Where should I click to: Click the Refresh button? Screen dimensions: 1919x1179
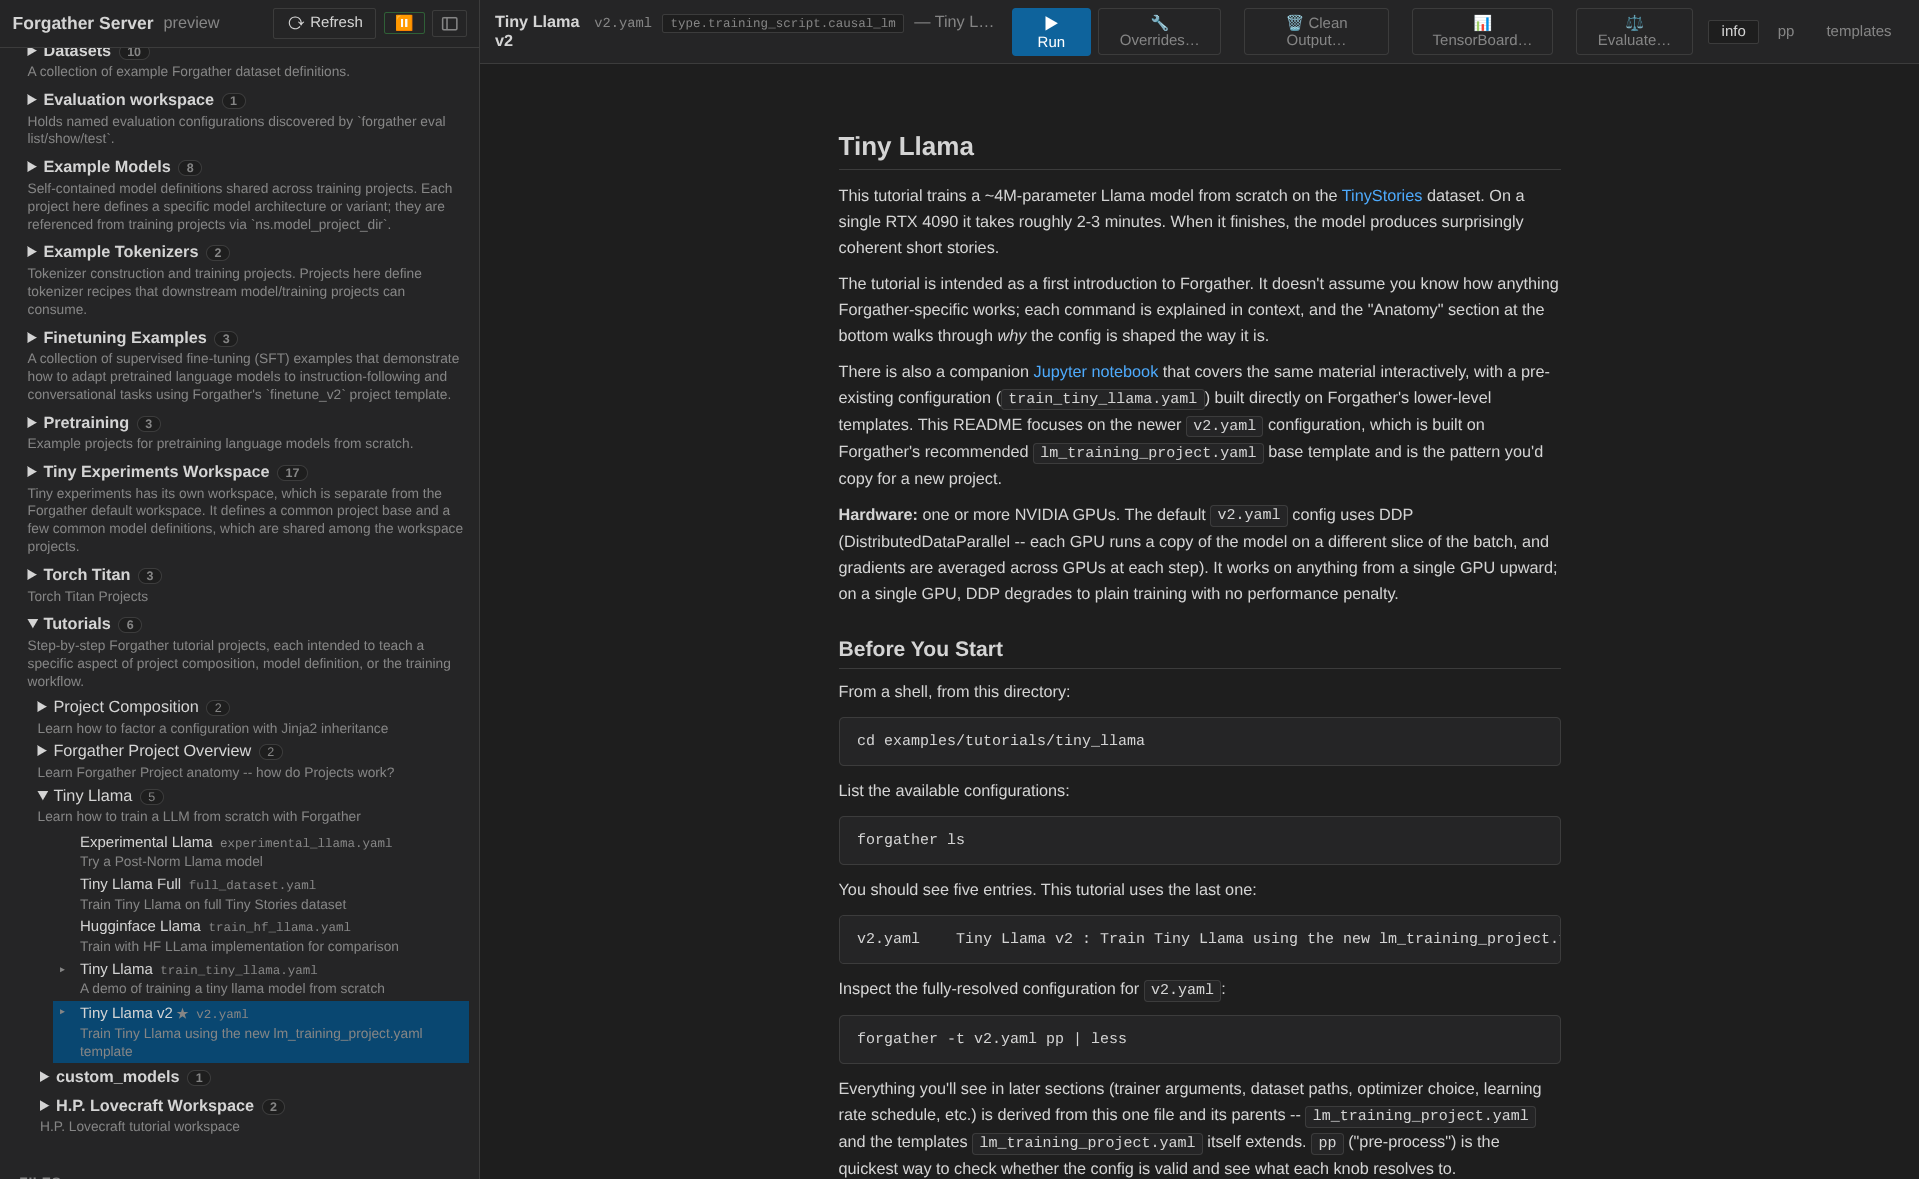(x=324, y=23)
